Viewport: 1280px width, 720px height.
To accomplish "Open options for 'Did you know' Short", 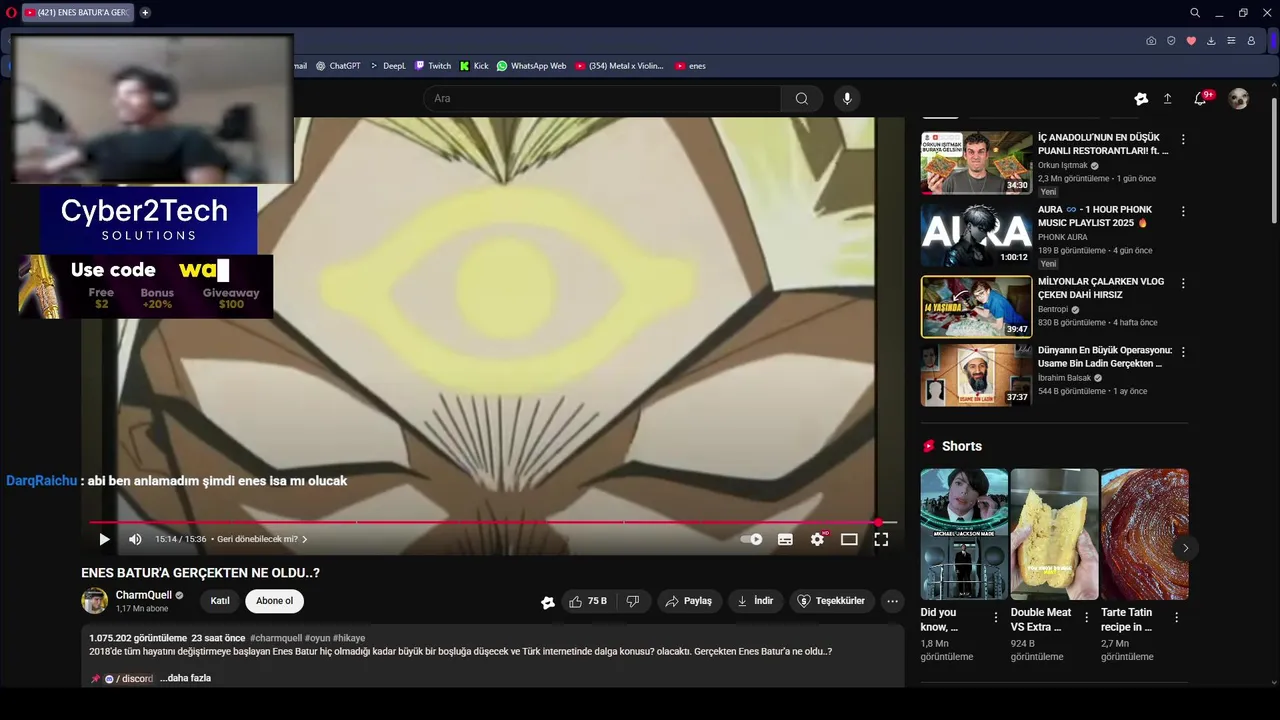I will (x=995, y=618).
